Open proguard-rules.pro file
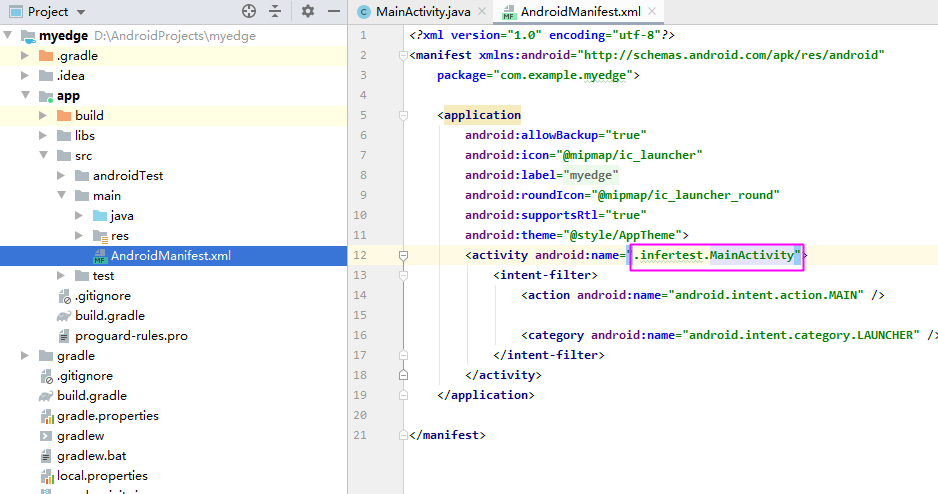The width and height of the screenshot is (938, 494). pyautogui.click(x=131, y=336)
